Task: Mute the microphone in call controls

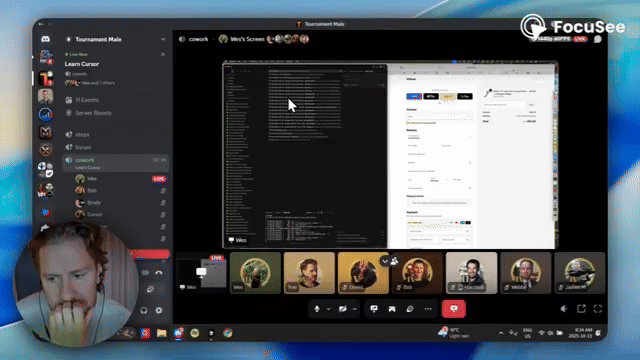Action: (317, 309)
